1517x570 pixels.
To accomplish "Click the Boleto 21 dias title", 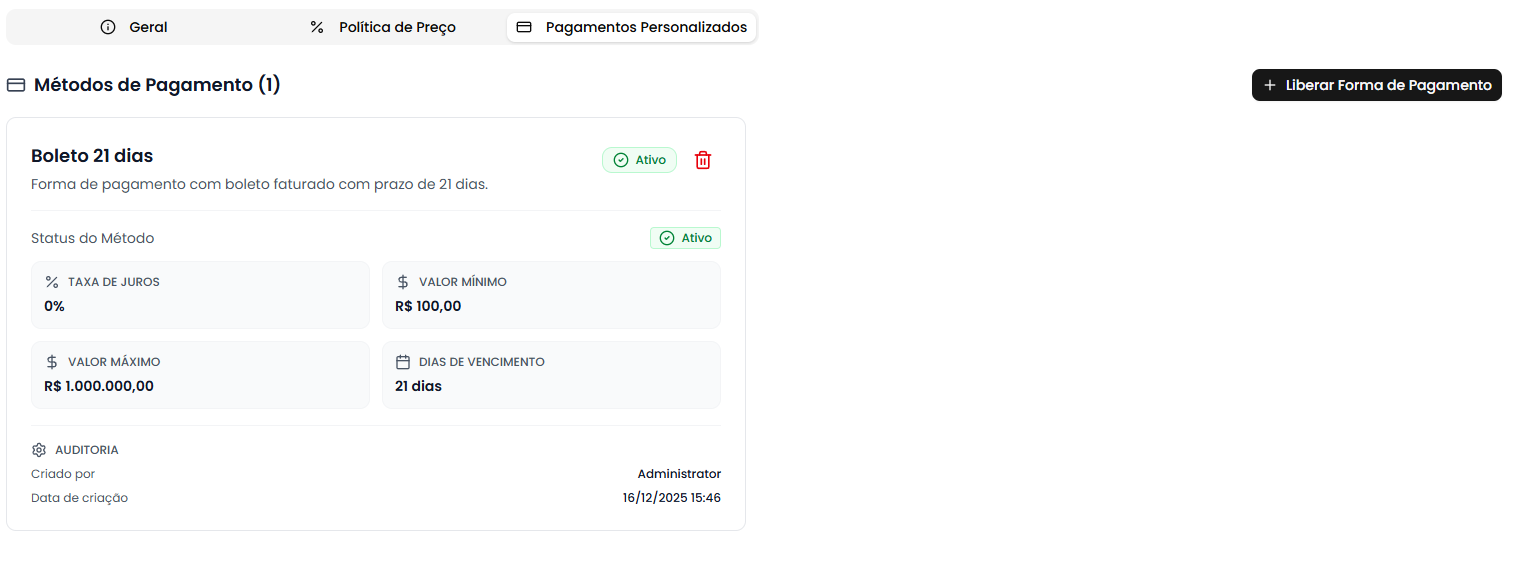I will [x=92, y=156].
